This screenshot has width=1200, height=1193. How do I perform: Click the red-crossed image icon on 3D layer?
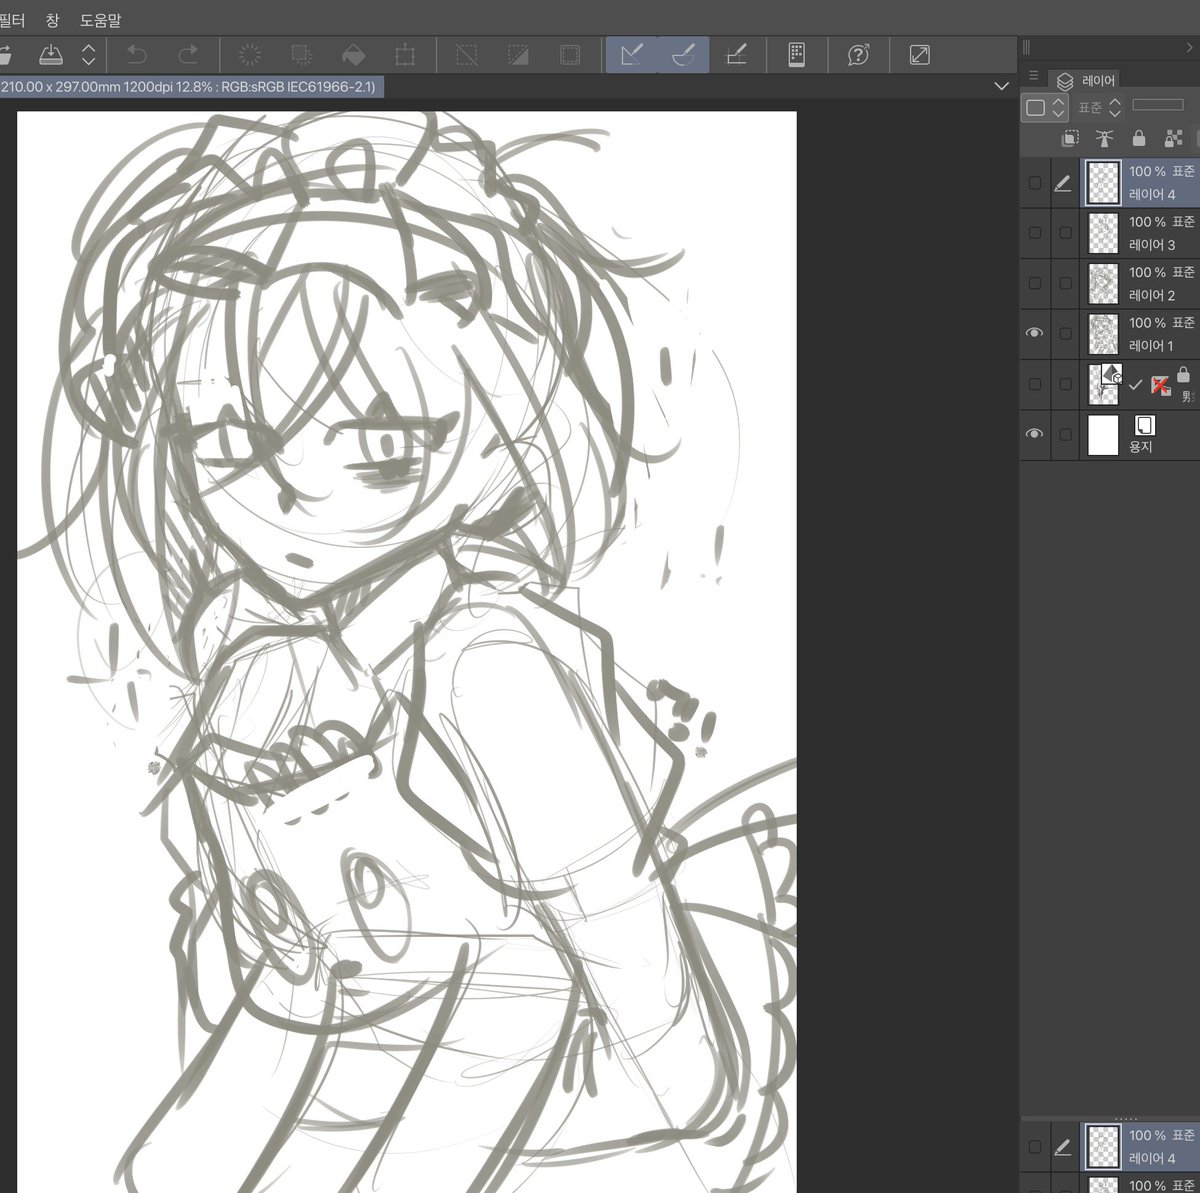1160,385
